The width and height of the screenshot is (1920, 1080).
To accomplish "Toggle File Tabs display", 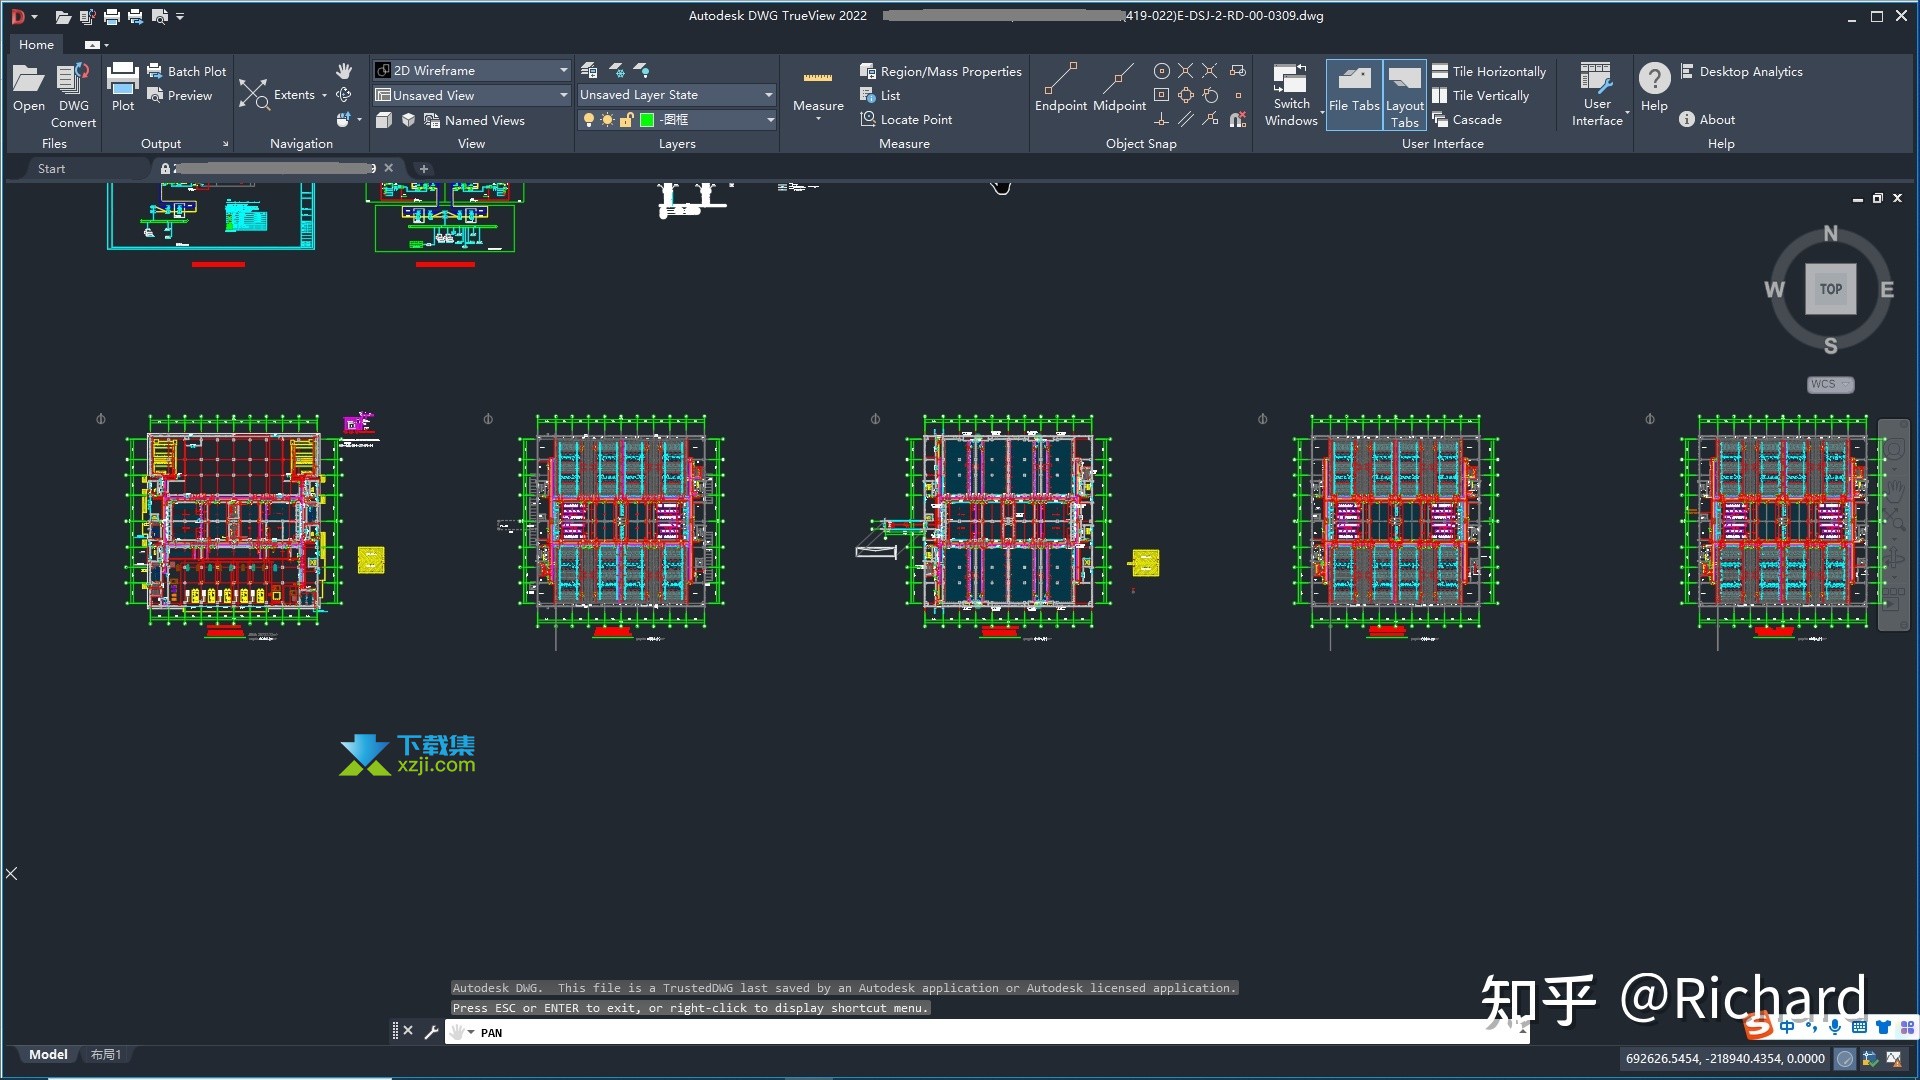I will (x=1354, y=94).
